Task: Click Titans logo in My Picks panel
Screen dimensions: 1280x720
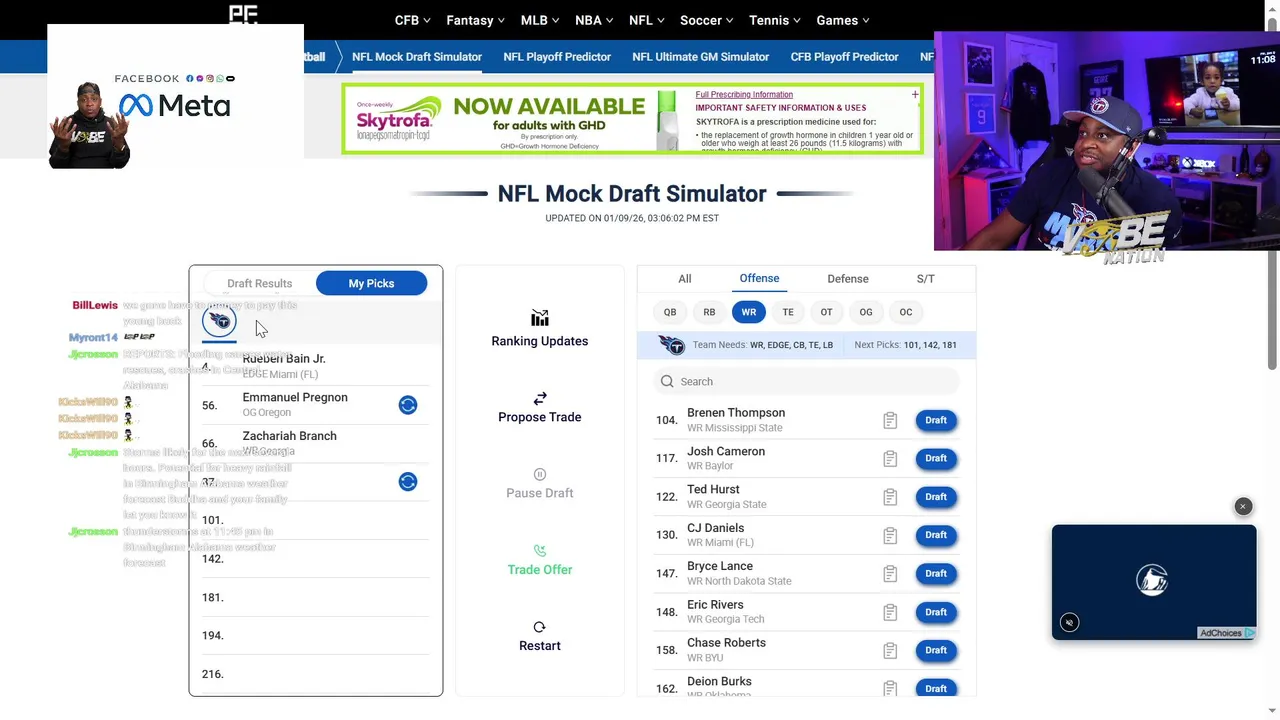Action: 219,321
